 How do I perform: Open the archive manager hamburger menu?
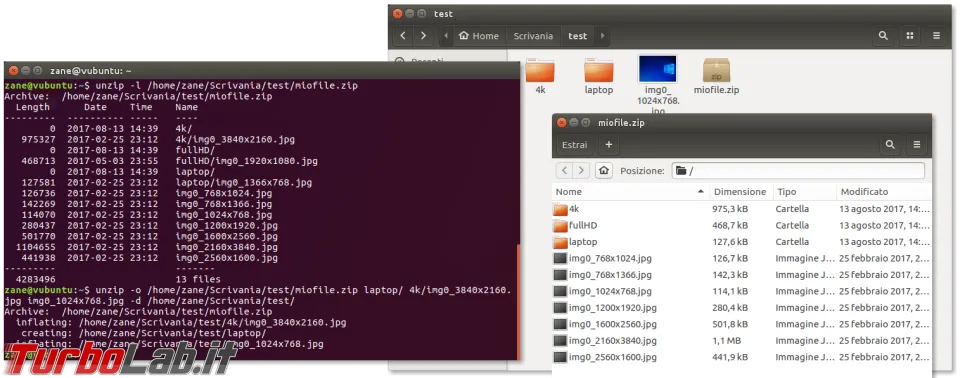click(917, 145)
